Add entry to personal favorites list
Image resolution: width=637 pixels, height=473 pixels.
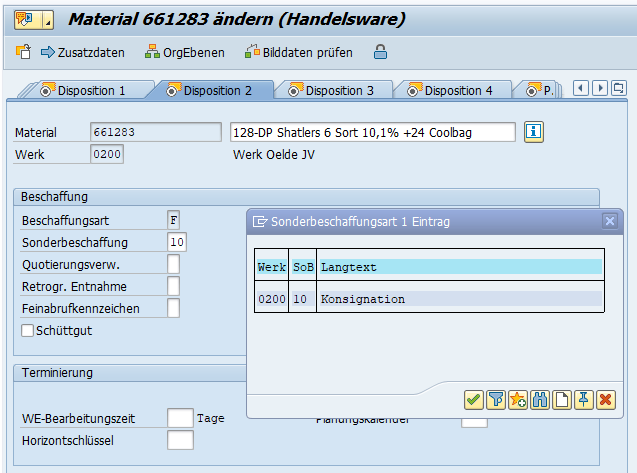coord(518,400)
